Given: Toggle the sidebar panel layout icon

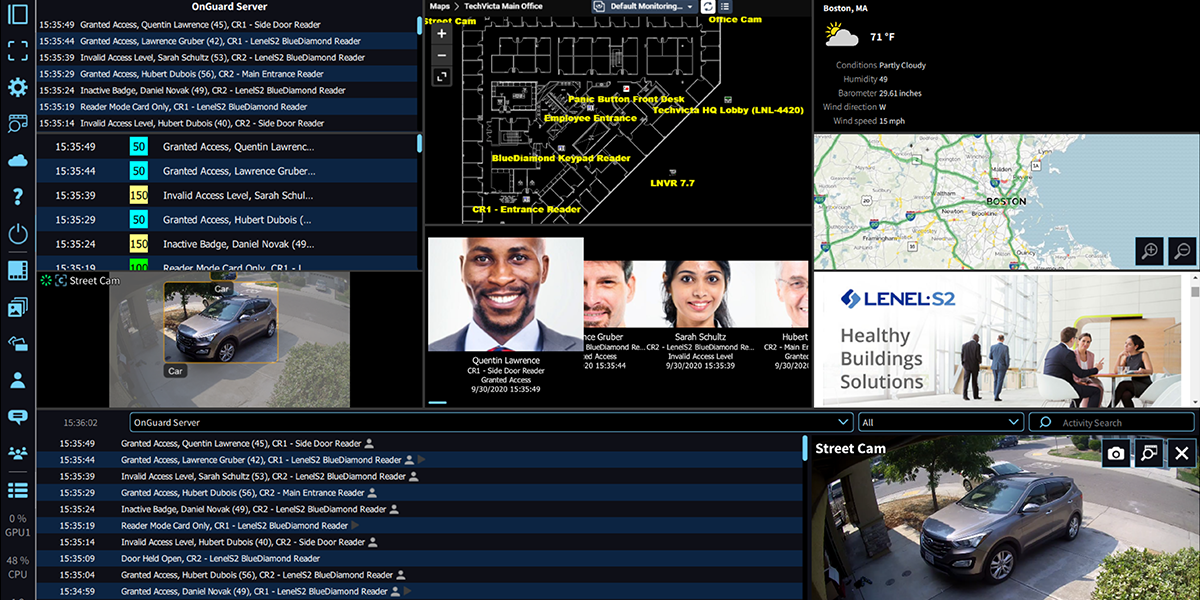Looking at the screenshot, I should coord(17,16).
